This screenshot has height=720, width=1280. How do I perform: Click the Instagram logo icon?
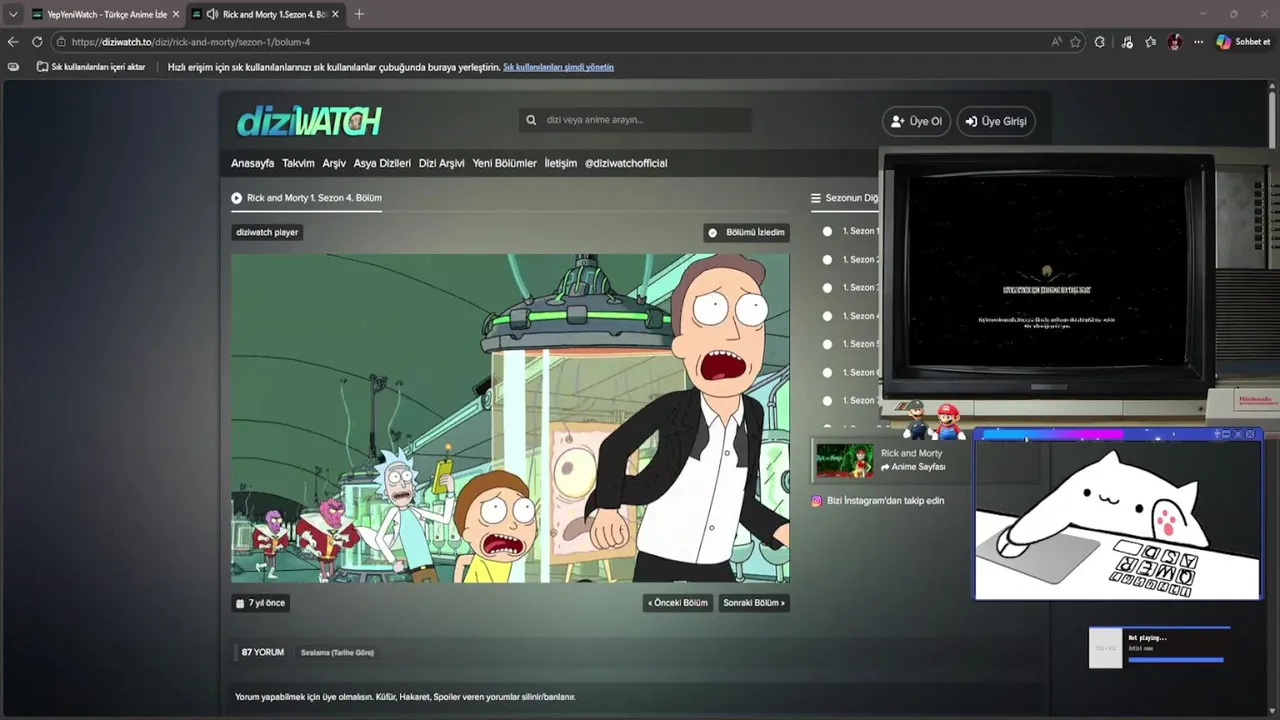pos(816,501)
